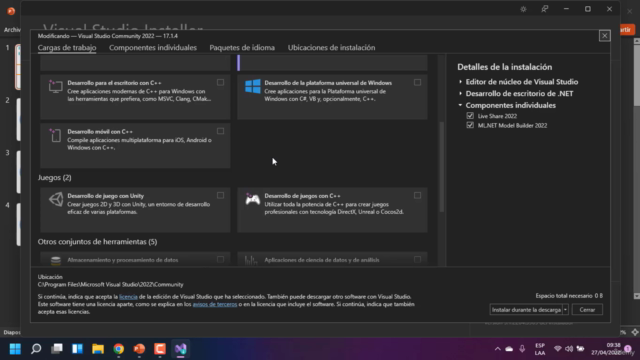This screenshot has width=640, height=360.
Task: Click the C++ desktop development workload icon
Action: (55, 87)
